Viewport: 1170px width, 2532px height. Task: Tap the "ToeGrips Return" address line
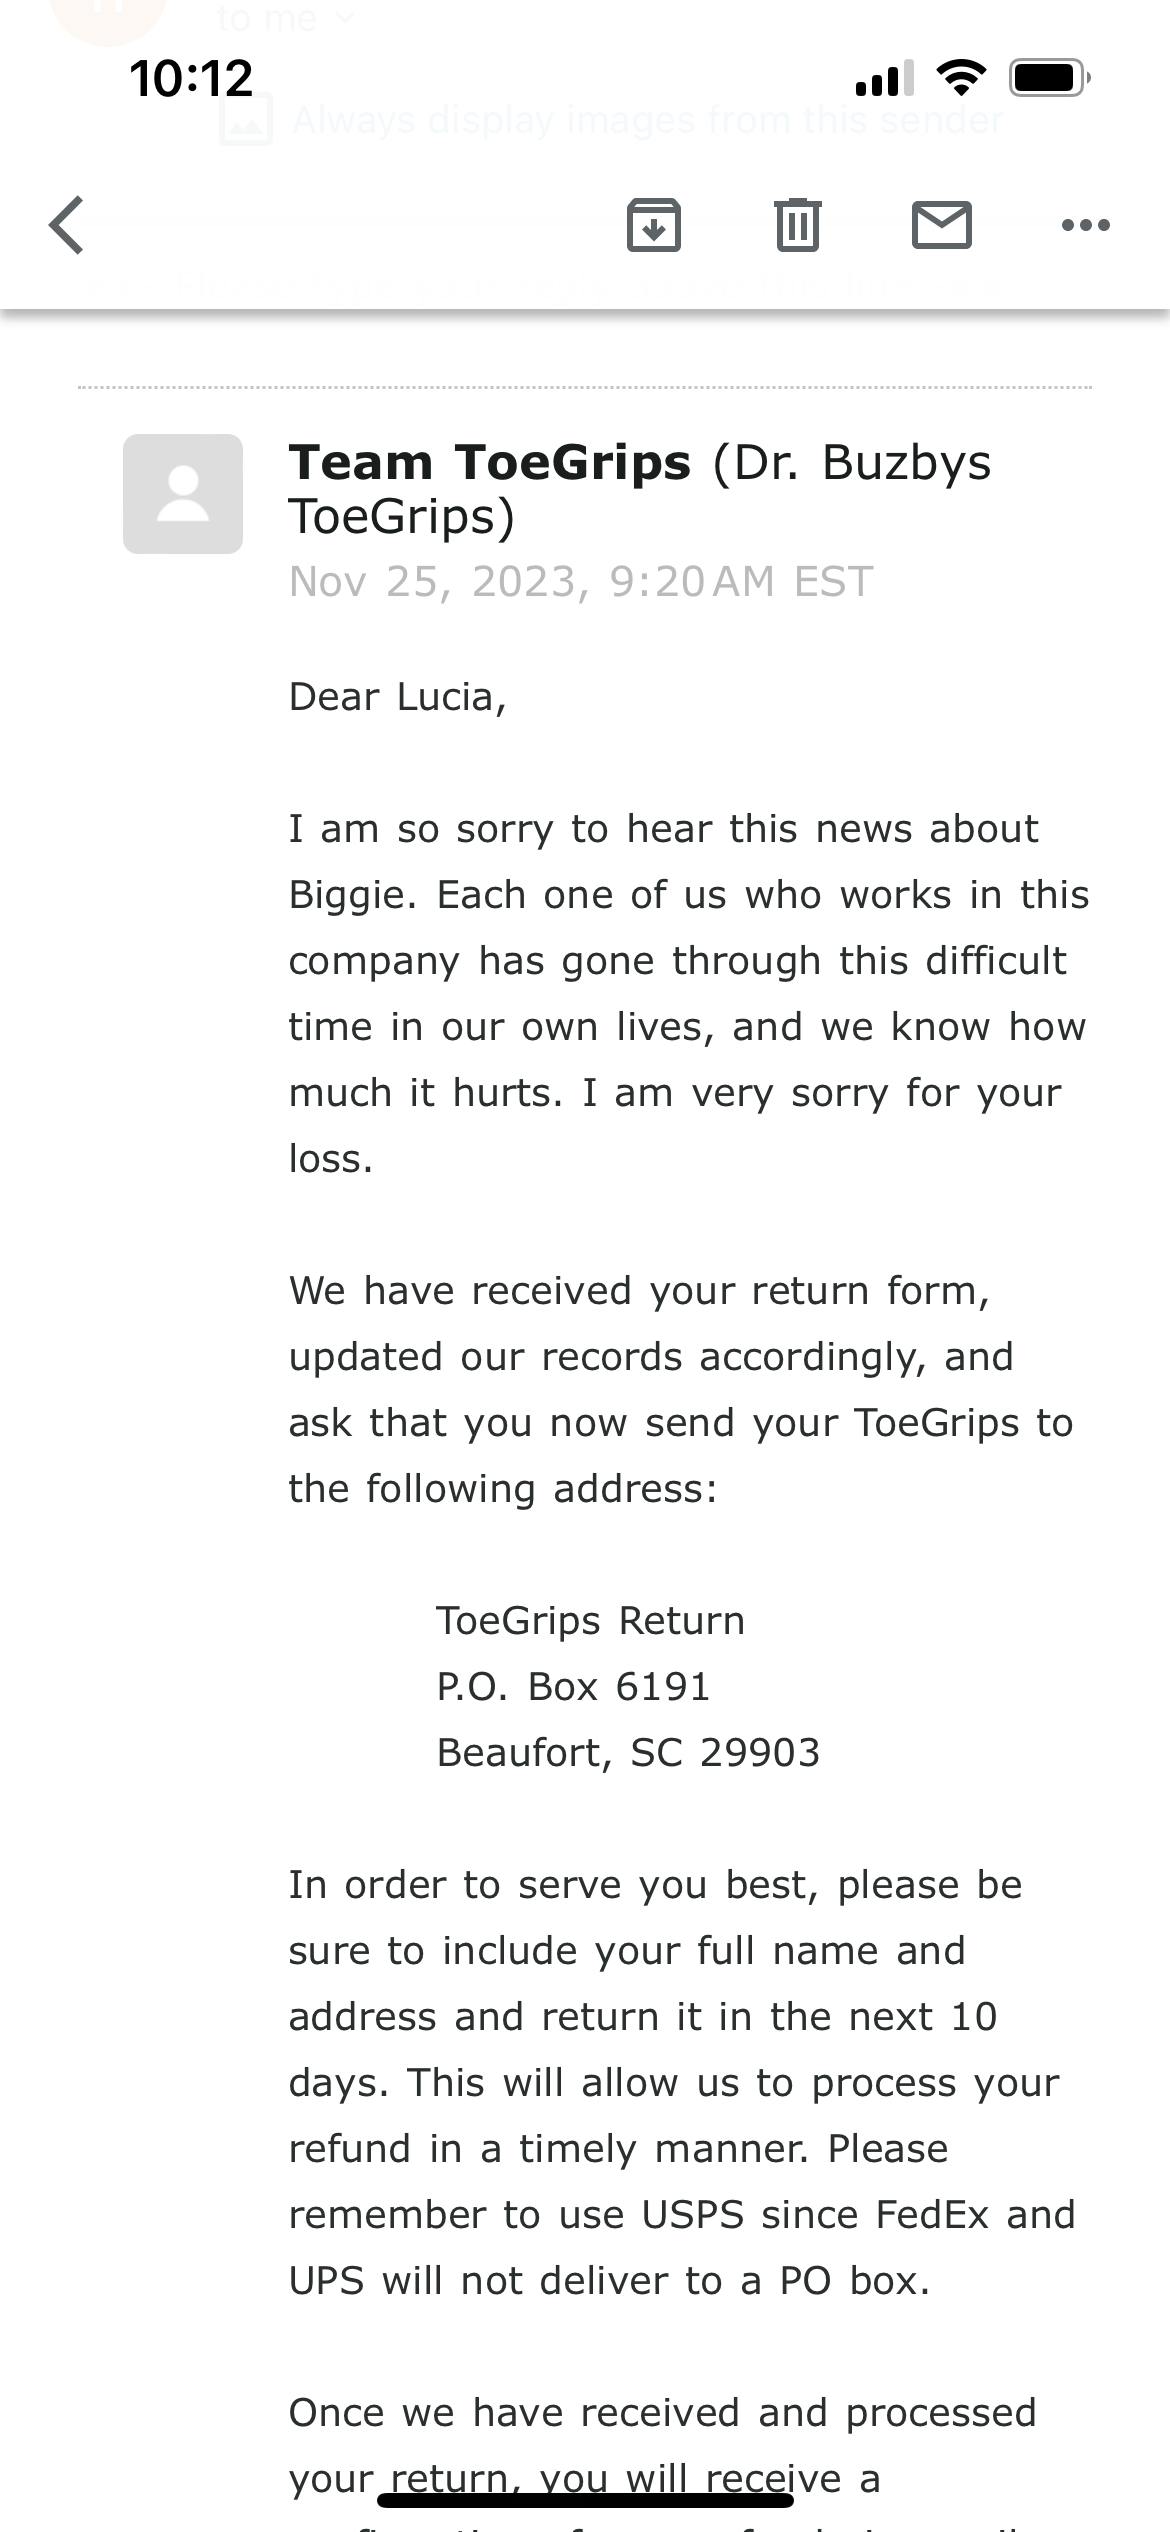coord(590,1621)
